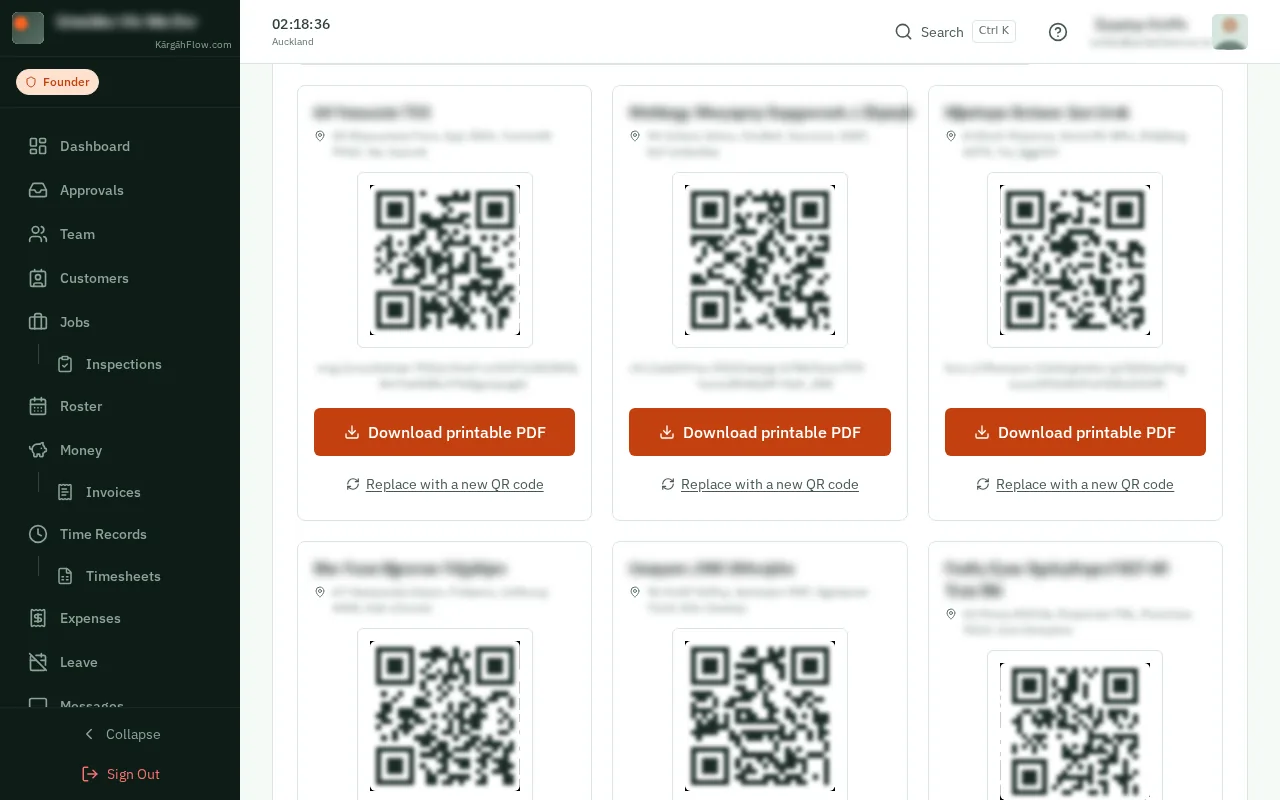Click the QR code image in first top-row card
The image size is (1280, 800).
[x=445, y=260]
